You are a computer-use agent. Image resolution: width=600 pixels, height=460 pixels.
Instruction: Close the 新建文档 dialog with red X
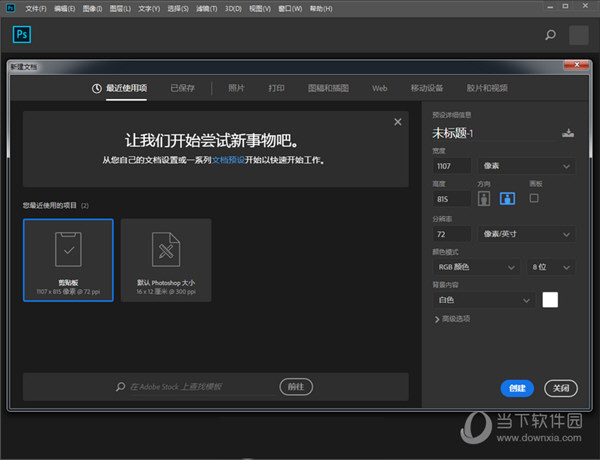(577, 65)
